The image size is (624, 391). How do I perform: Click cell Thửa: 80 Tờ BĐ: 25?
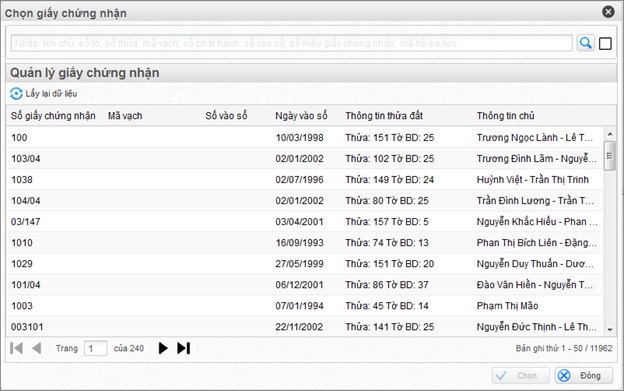[x=387, y=201]
